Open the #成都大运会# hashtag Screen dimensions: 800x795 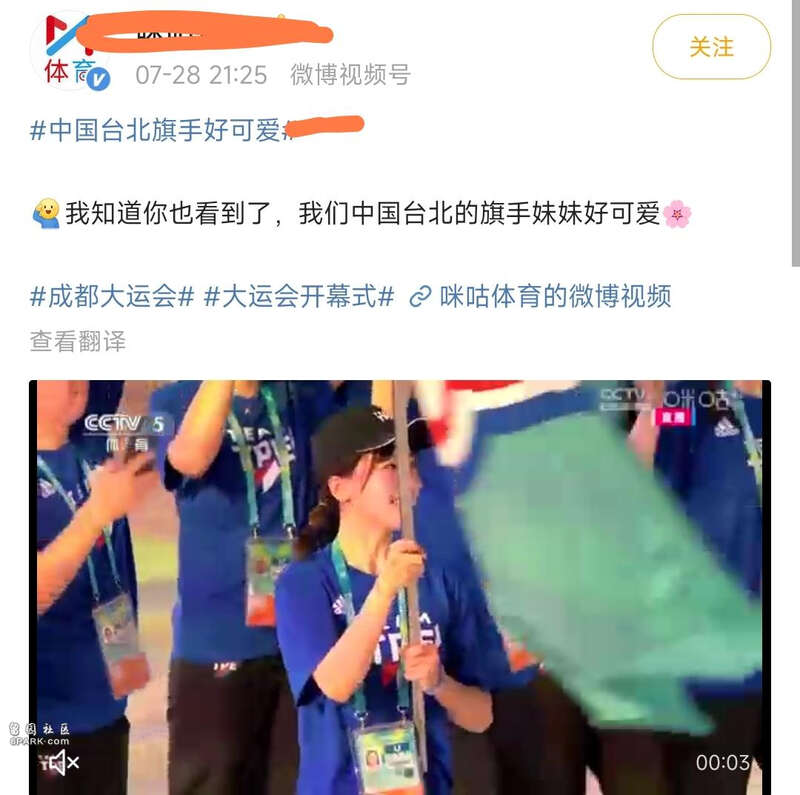pyautogui.click(x=112, y=296)
